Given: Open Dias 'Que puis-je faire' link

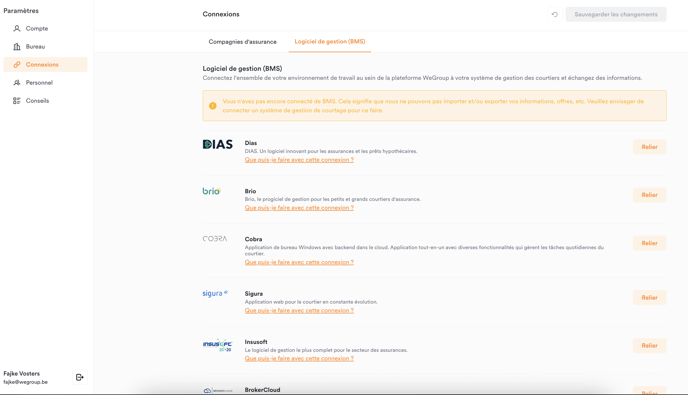Looking at the screenshot, I should point(299,160).
